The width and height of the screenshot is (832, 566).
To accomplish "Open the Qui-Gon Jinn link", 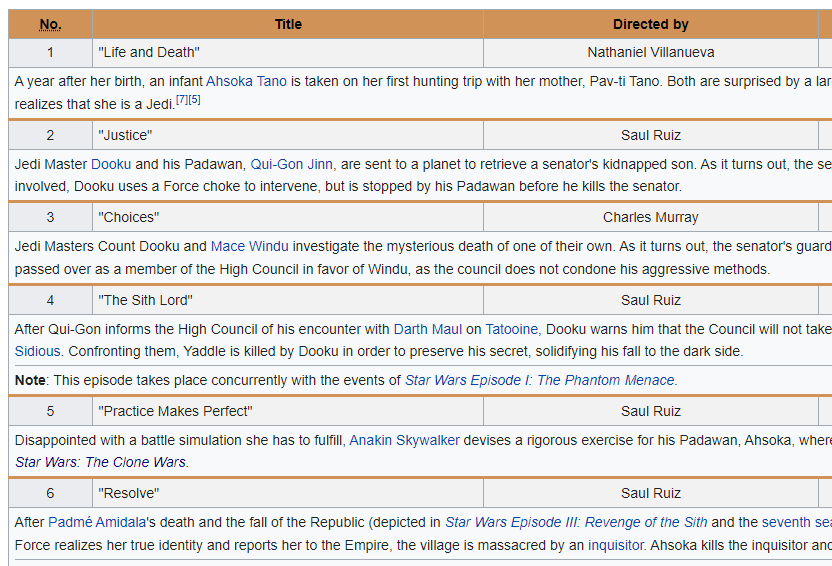I will click(292, 164).
